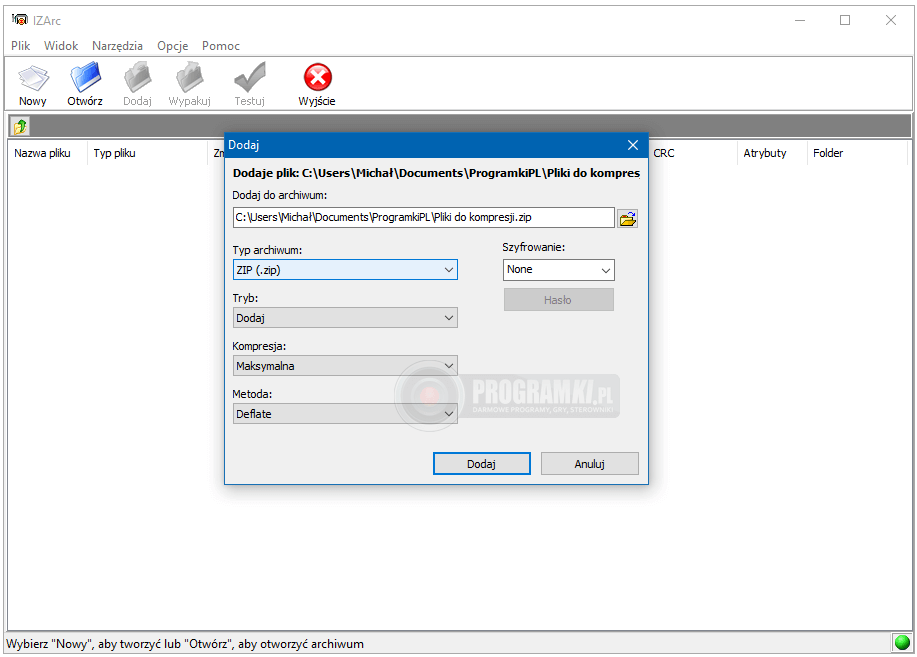This screenshot has width=917, height=657.
Task: Maximize the IZArc window
Action: point(845,20)
